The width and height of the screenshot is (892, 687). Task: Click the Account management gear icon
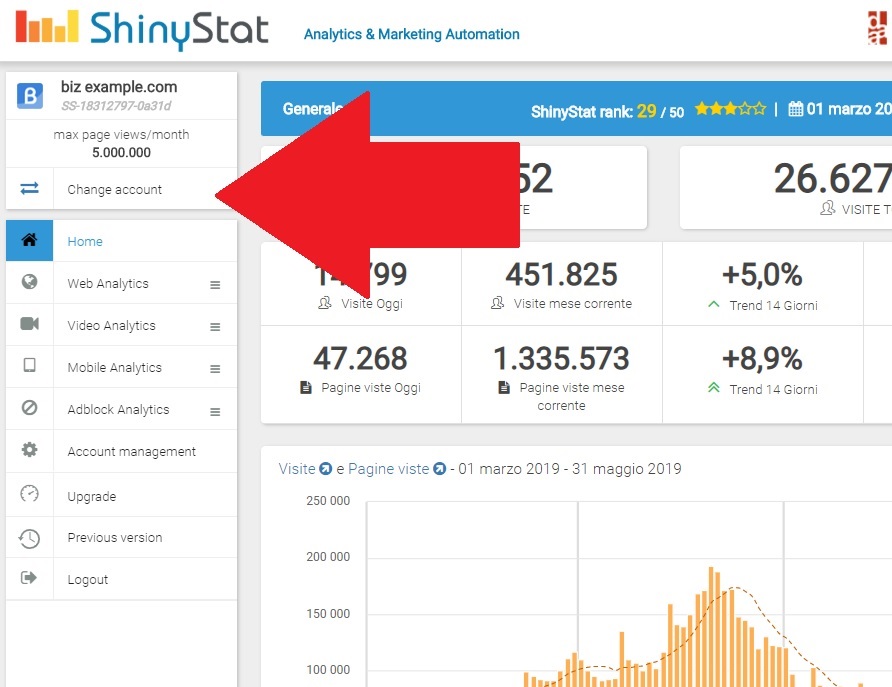coord(30,450)
